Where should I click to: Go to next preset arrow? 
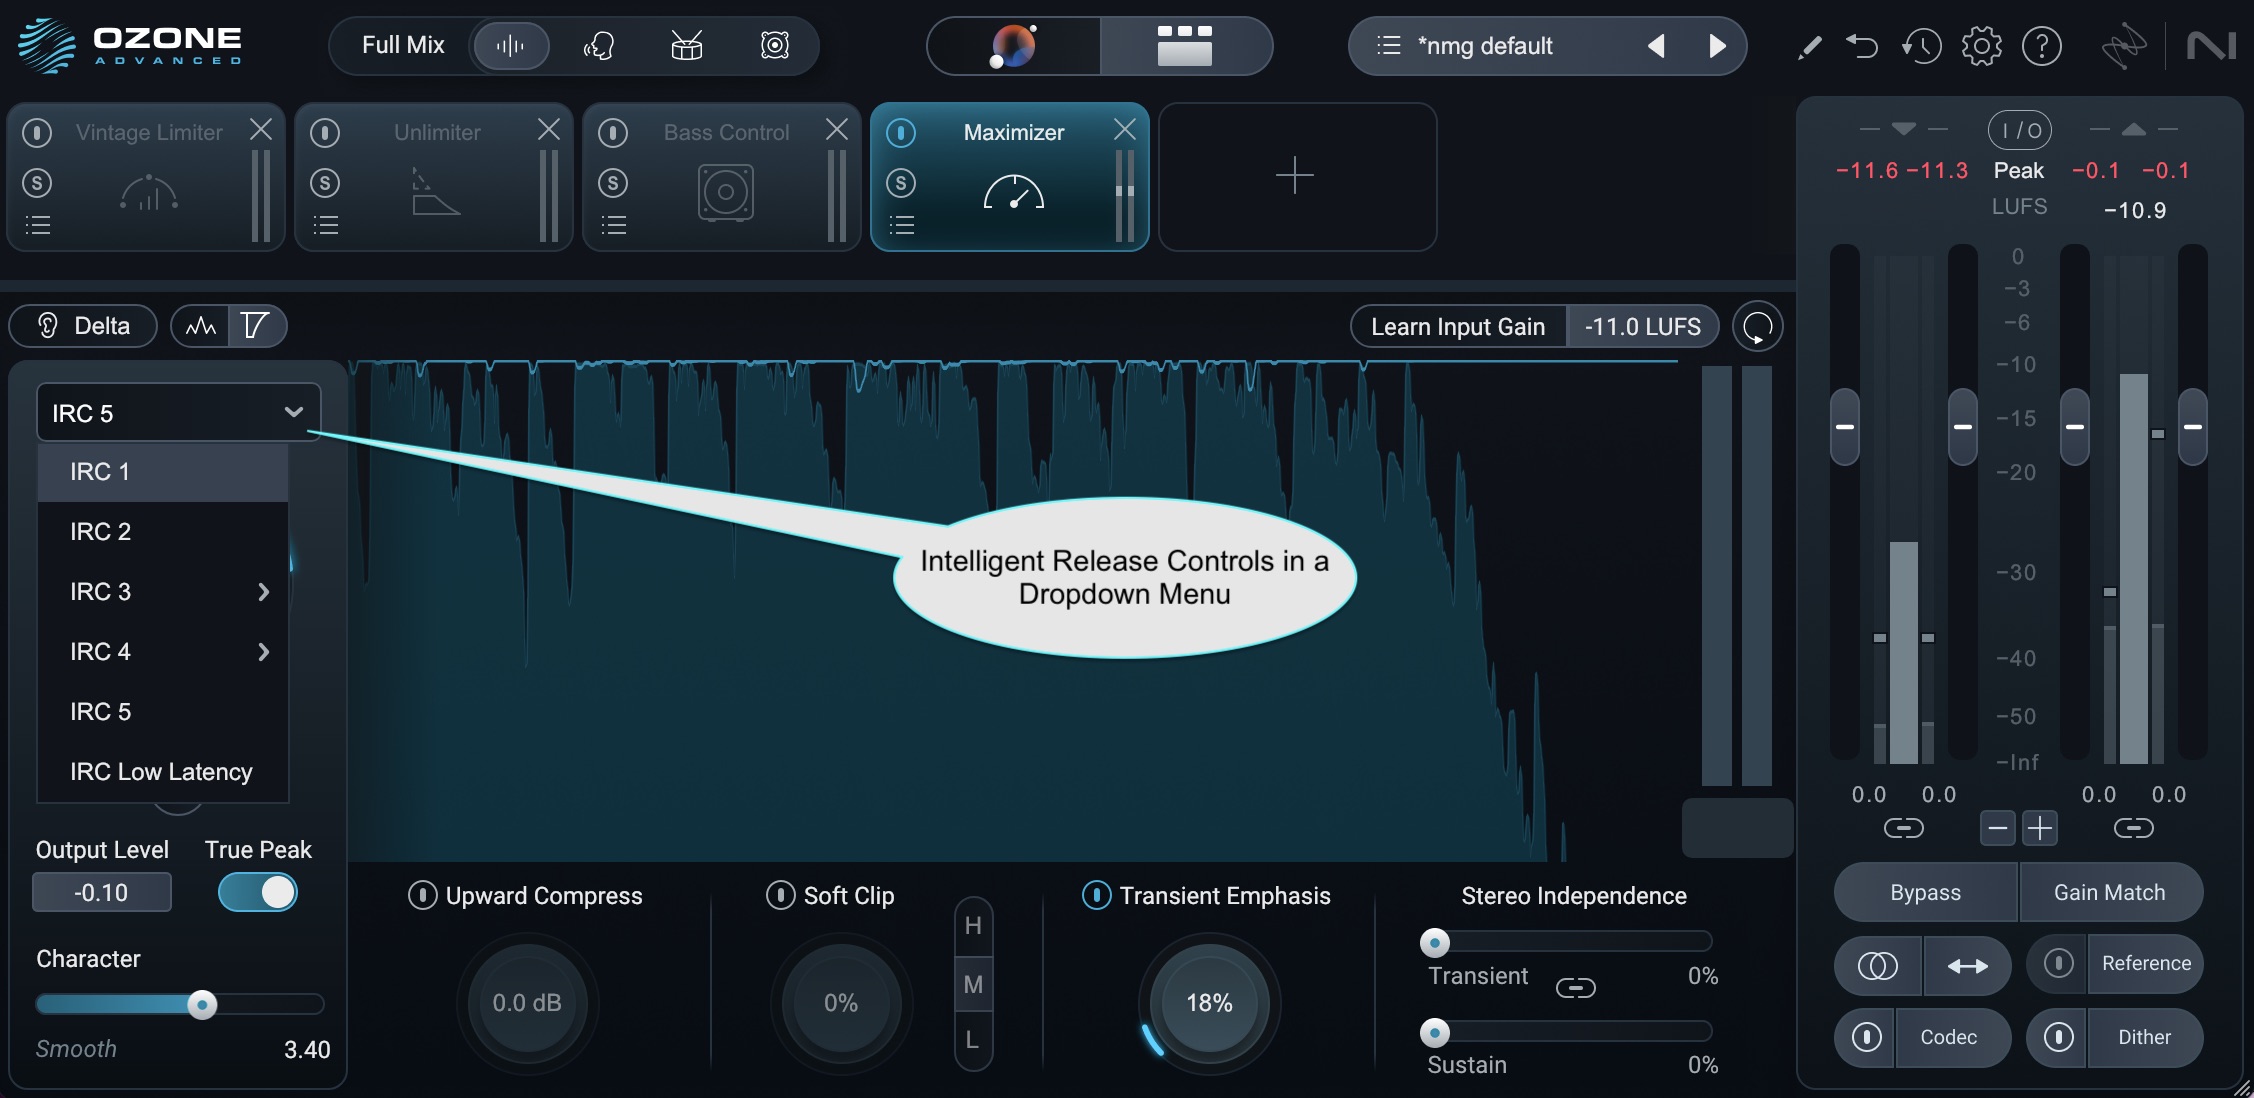[x=1717, y=46]
